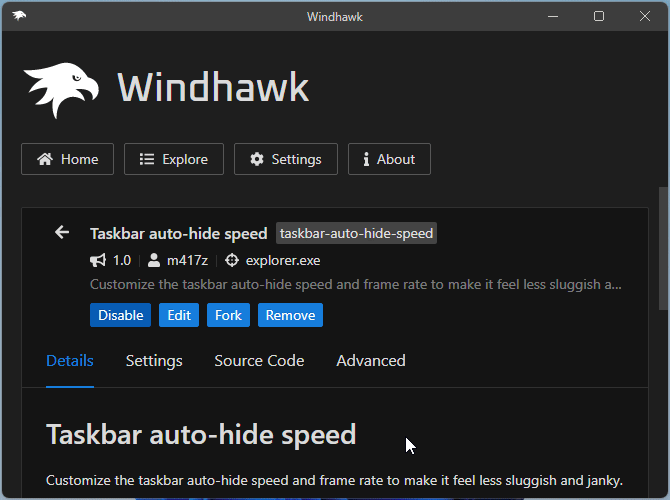Click the back arrow icon
The height and width of the screenshot is (500, 670).
pyautogui.click(x=62, y=232)
